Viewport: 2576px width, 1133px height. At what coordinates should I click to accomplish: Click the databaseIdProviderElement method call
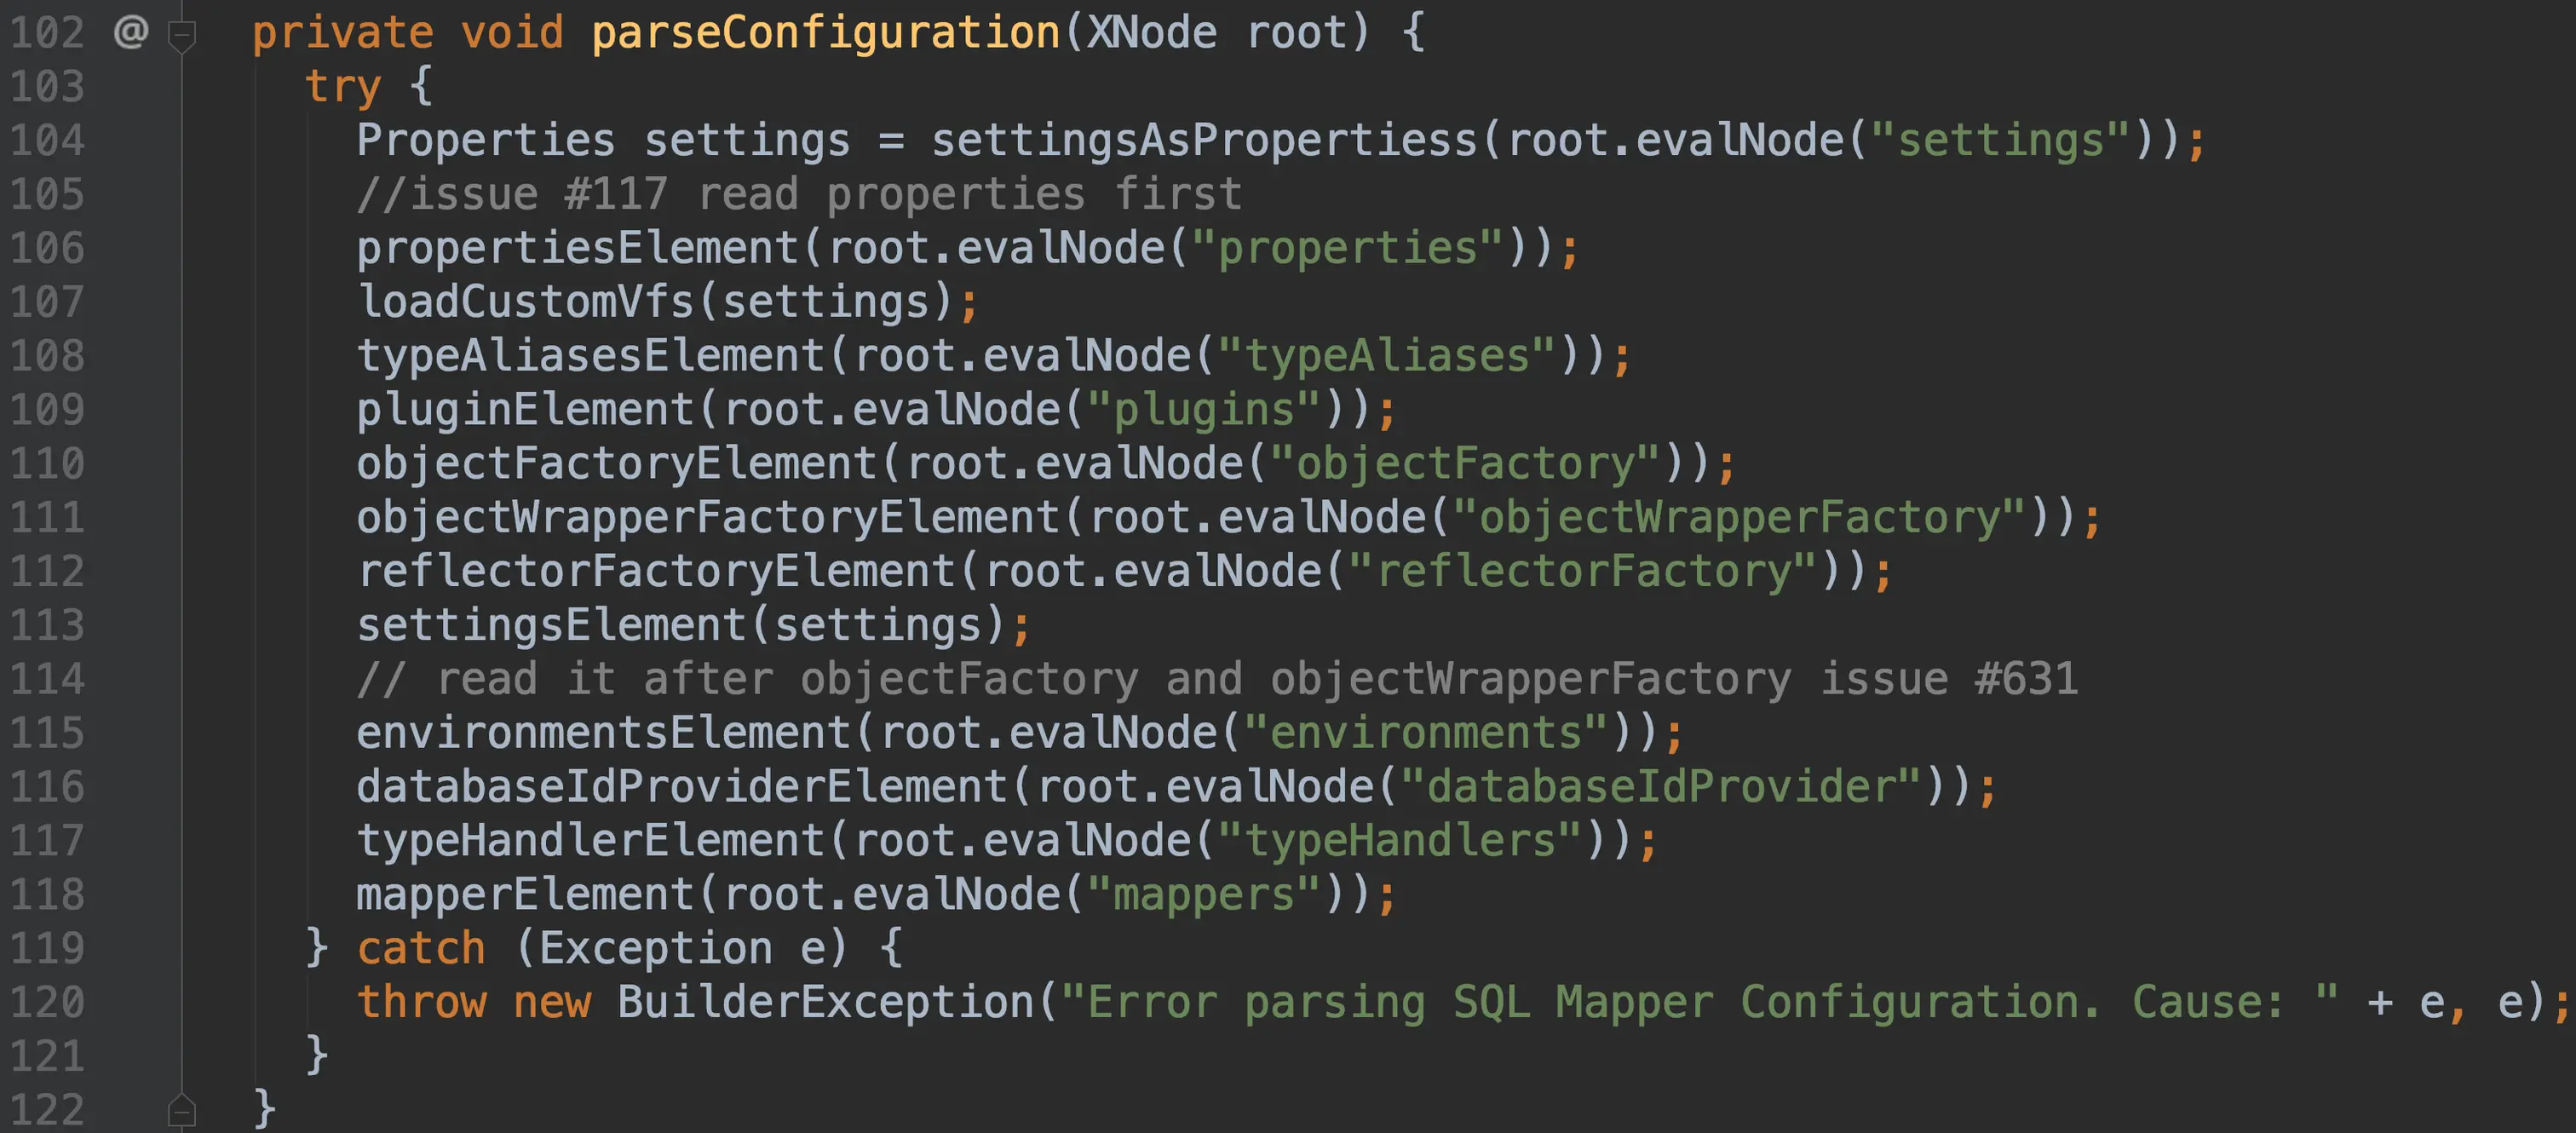point(682,787)
